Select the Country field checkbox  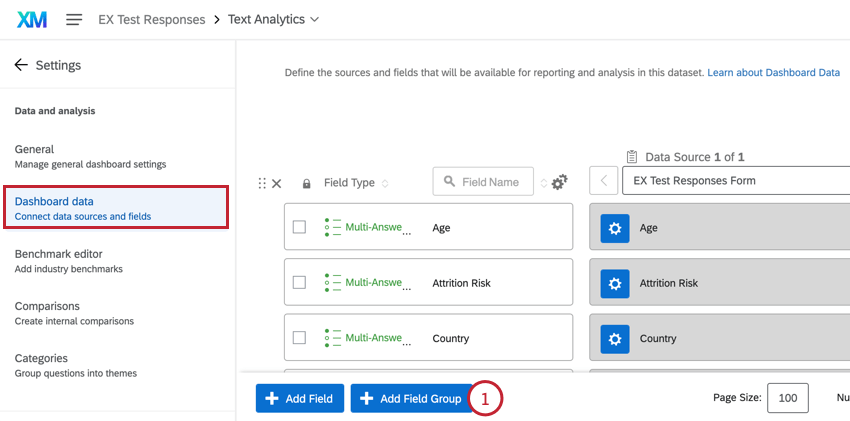coord(299,338)
